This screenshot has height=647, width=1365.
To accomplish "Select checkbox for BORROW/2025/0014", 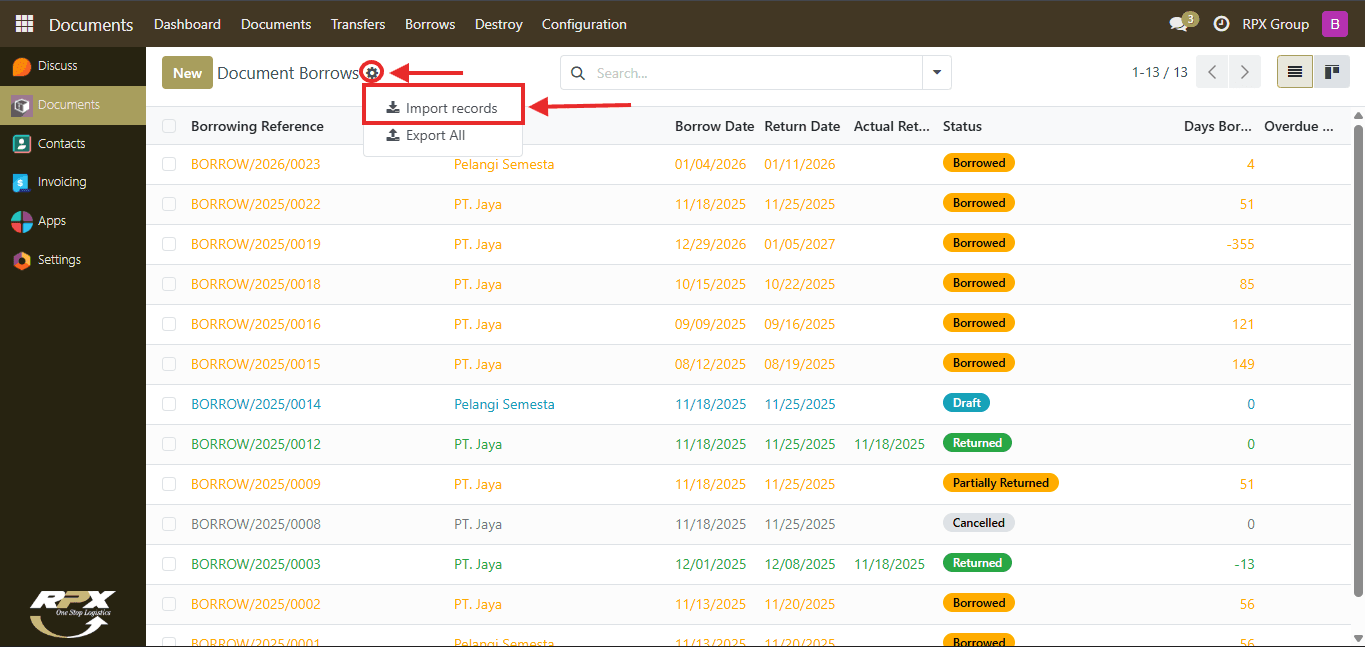I will [x=169, y=404].
